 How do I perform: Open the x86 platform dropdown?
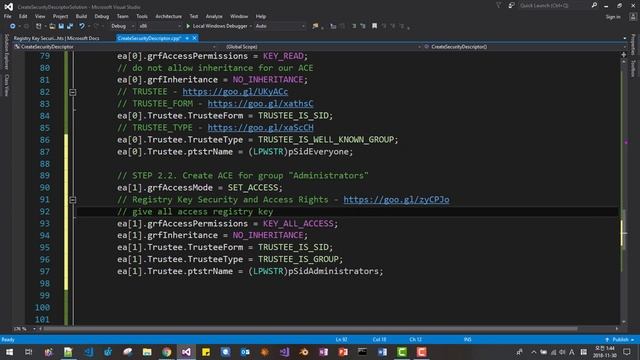(159, 26)
